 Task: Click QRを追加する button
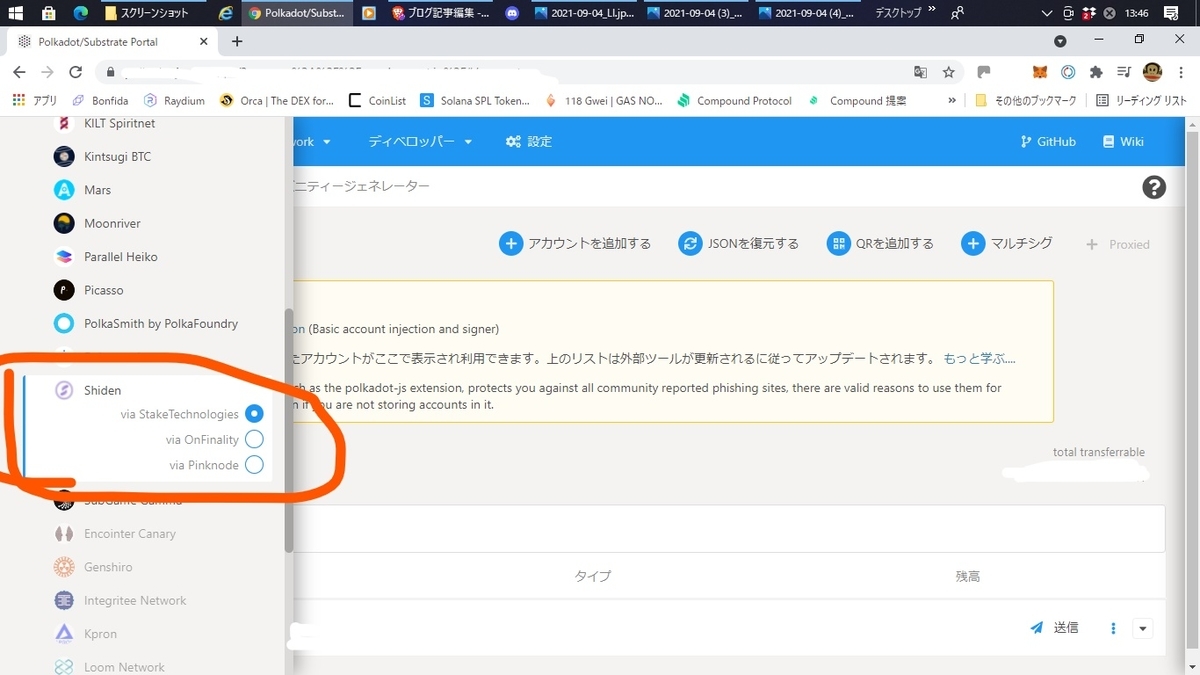881,243
